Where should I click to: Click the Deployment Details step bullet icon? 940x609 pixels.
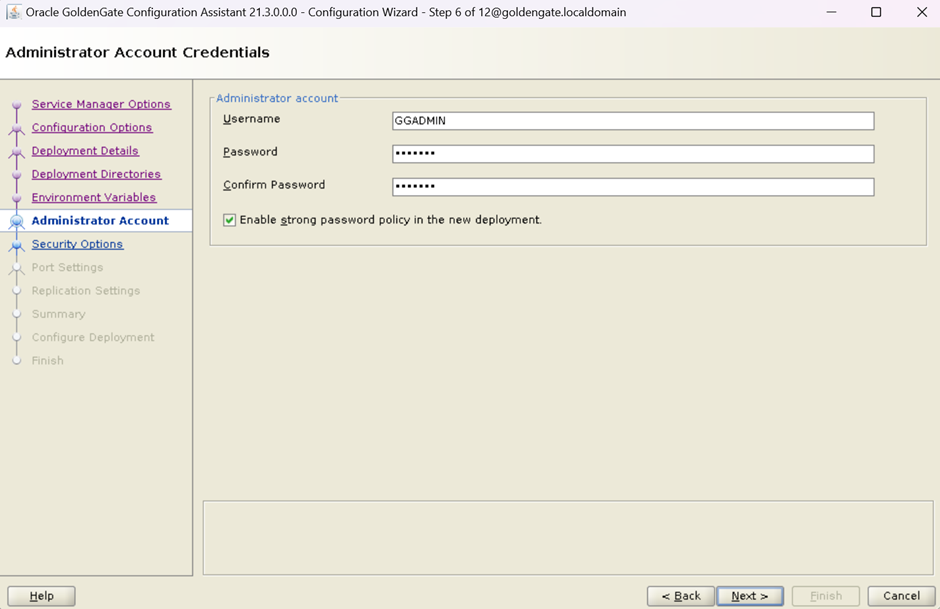click(x=16, y=152)
